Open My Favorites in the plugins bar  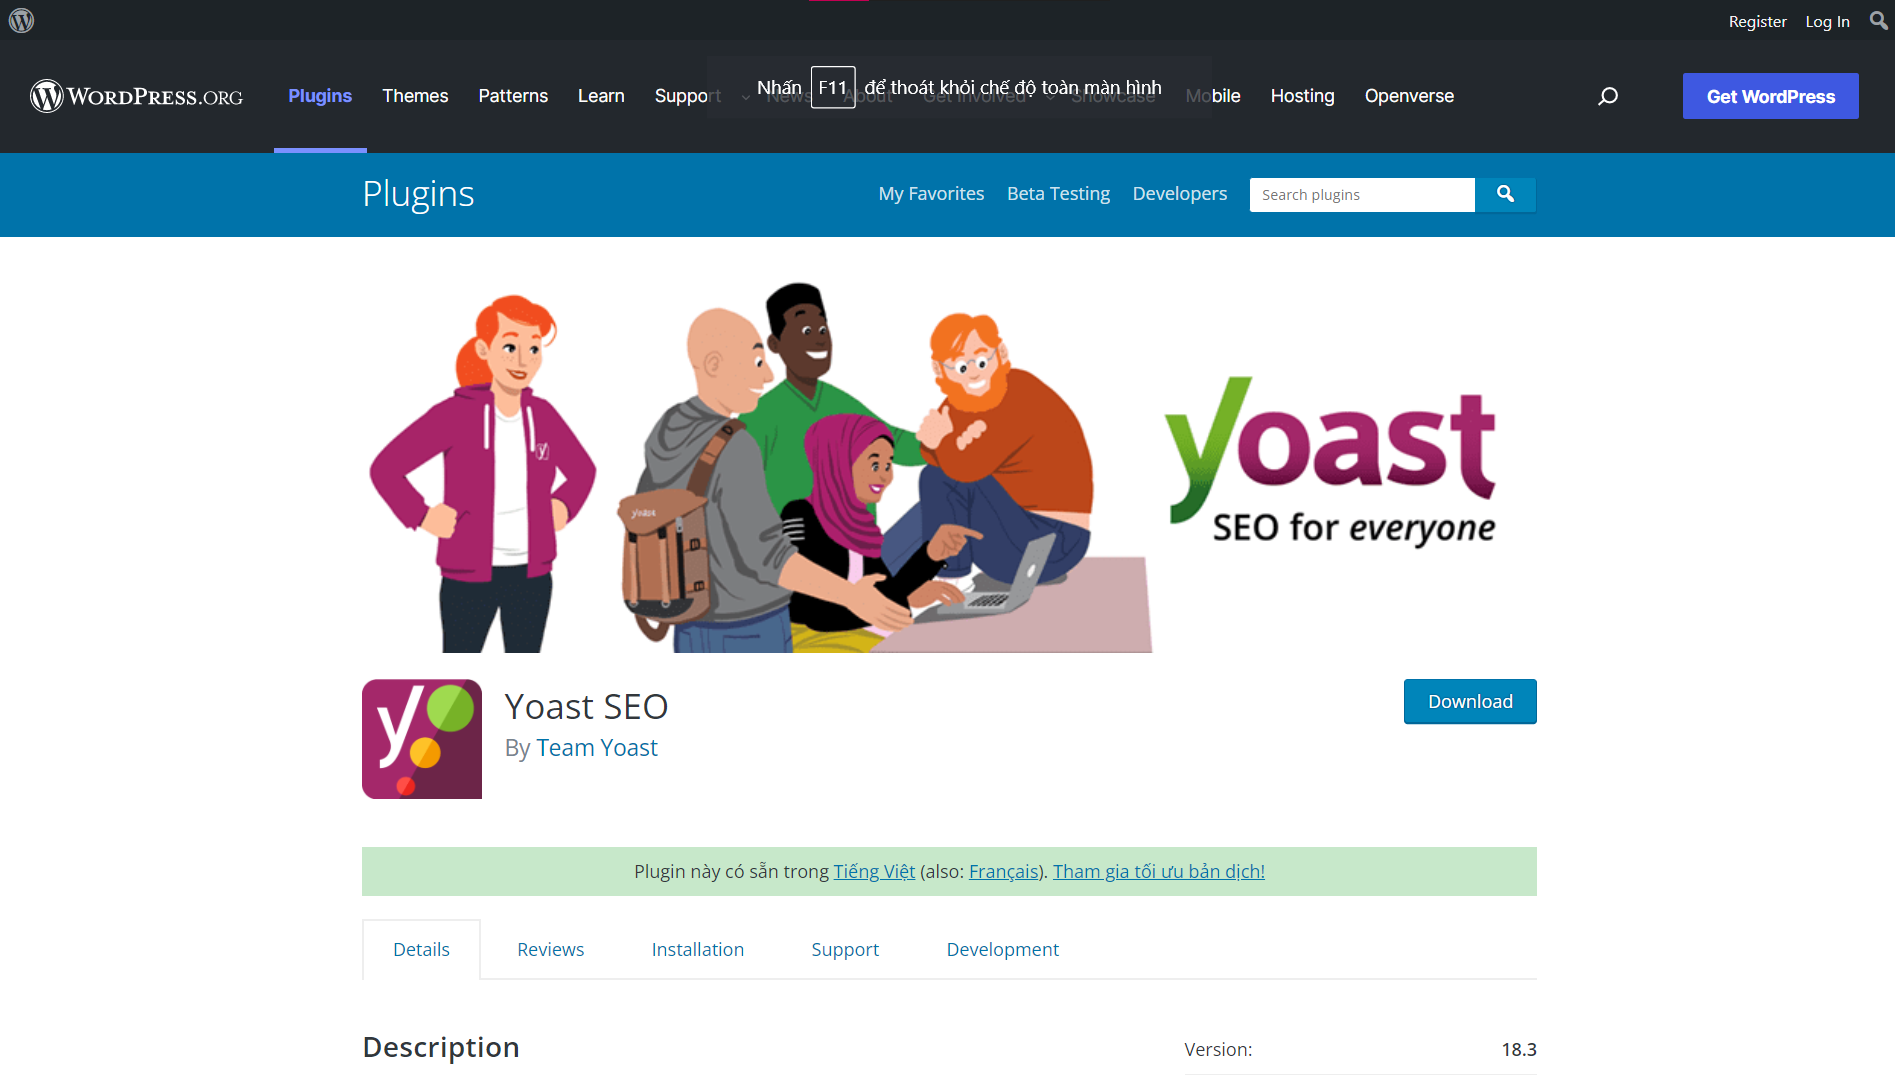coord(930,193)
